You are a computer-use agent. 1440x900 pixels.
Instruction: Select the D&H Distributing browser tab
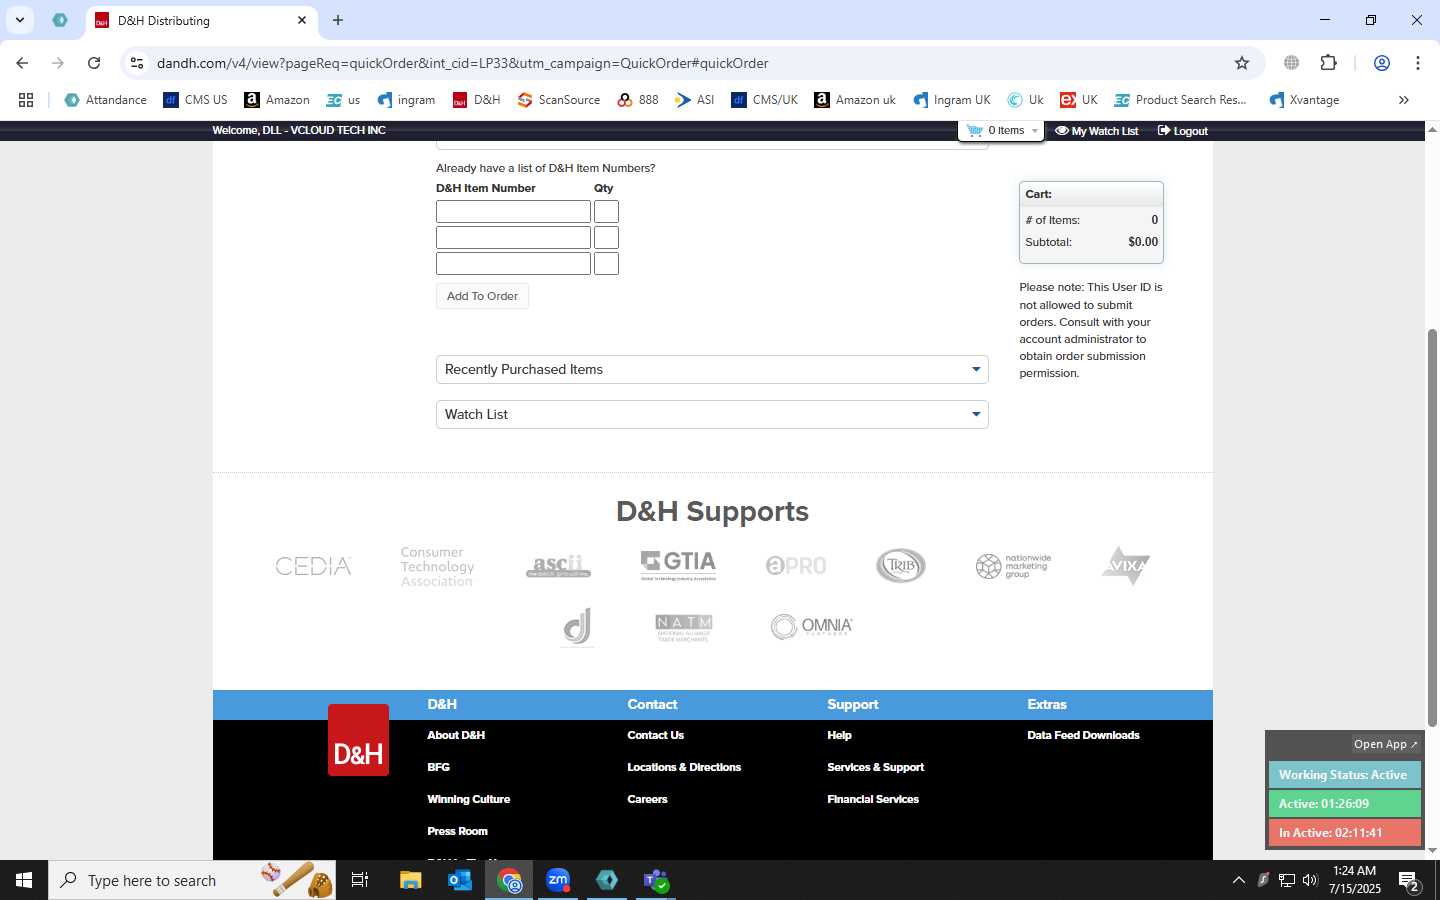pyautogui.click(x=200, y=20)
